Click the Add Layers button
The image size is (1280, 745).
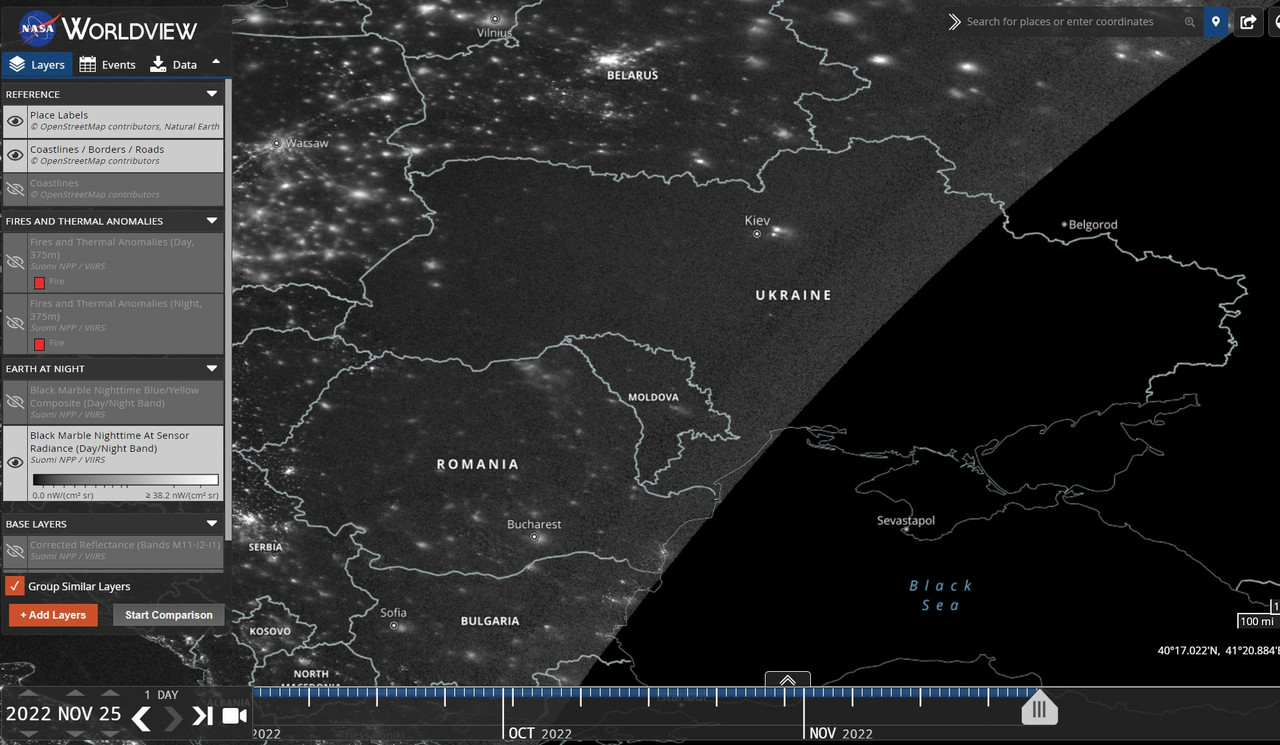pyautogui.click(x=54, y=615)
